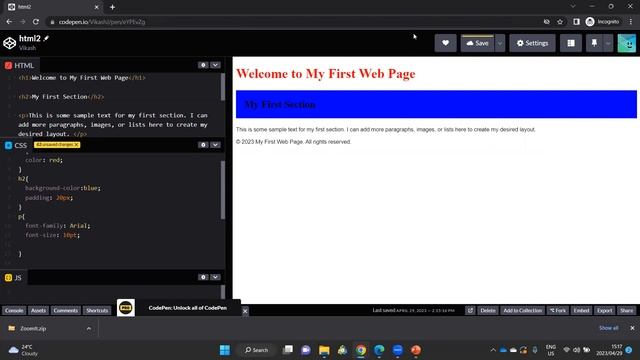Expand the JS editor dropdown chevron
The height and width of the screenshot is (360, 640).
215,277
